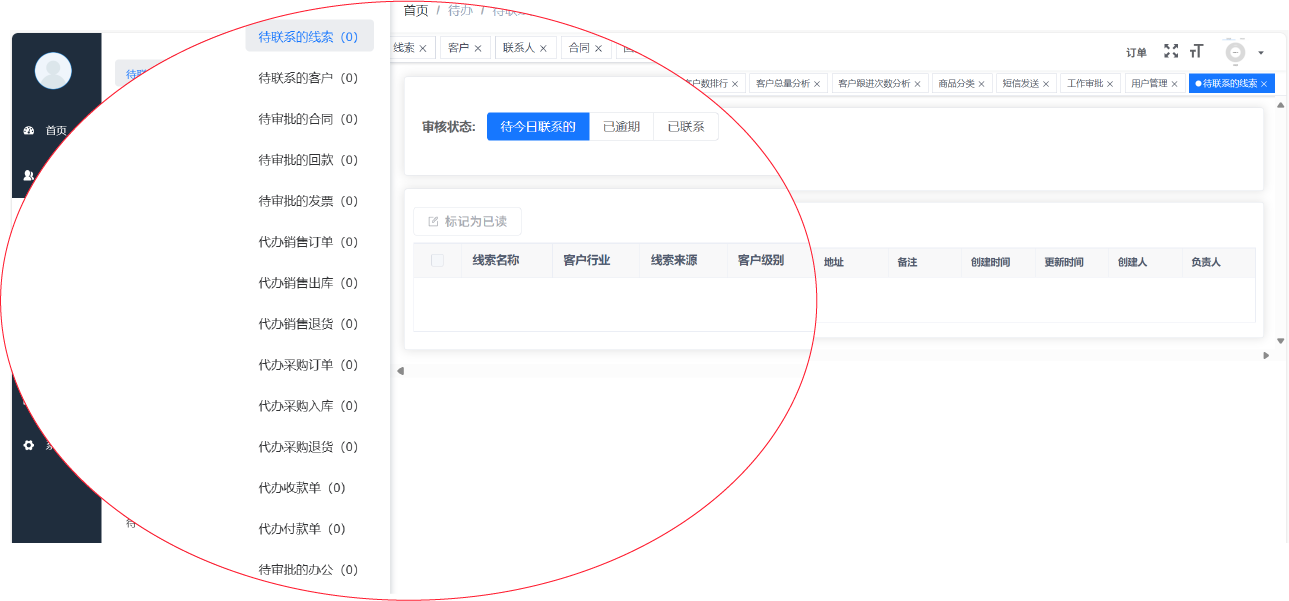This screenshot has height=601, width=1289.
Task: Click the 标记为已读 button
Action: [x=467, y=222]
